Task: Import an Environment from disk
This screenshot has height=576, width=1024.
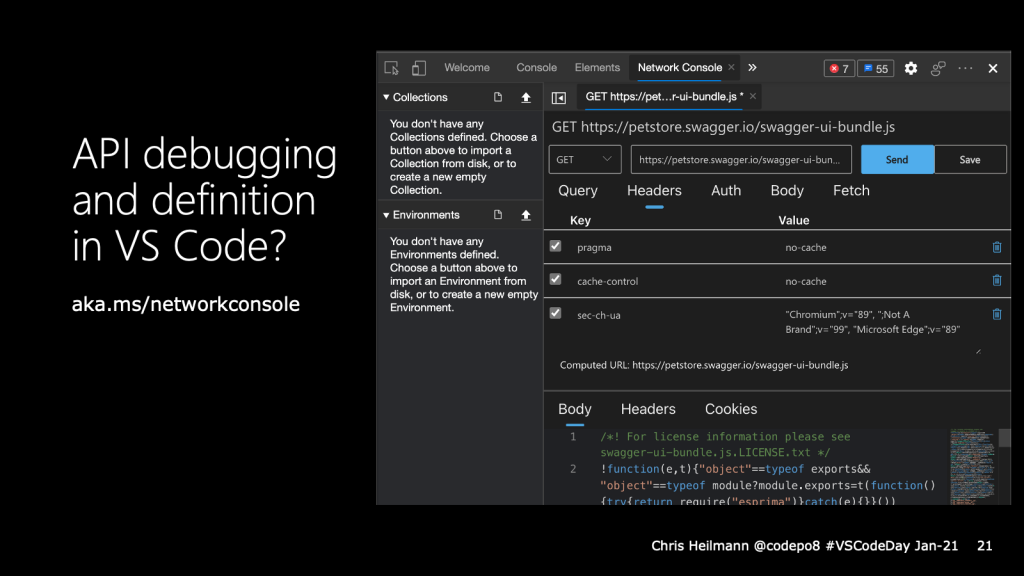Action: coord(526,215)
